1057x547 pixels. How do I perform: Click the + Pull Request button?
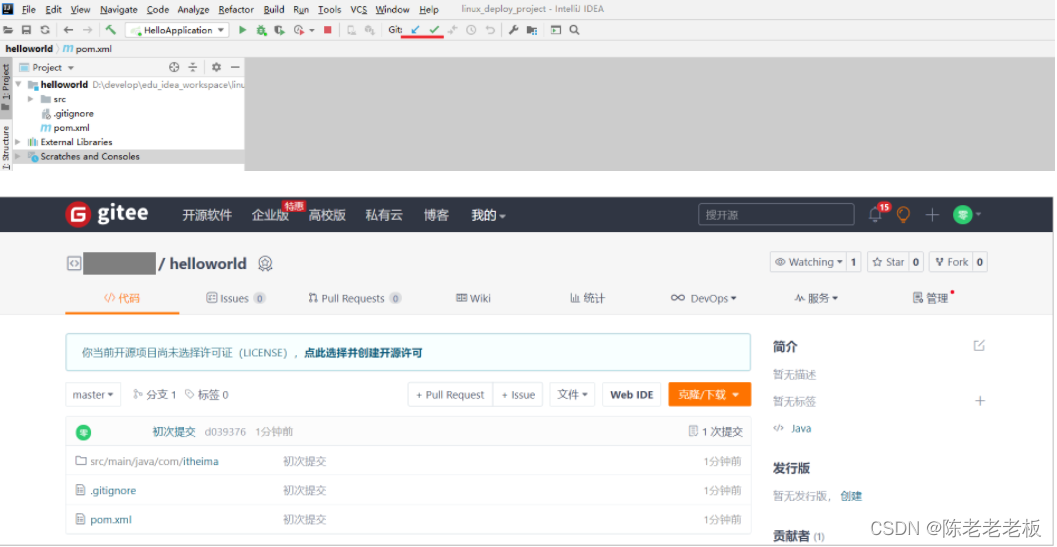(450, 395)
